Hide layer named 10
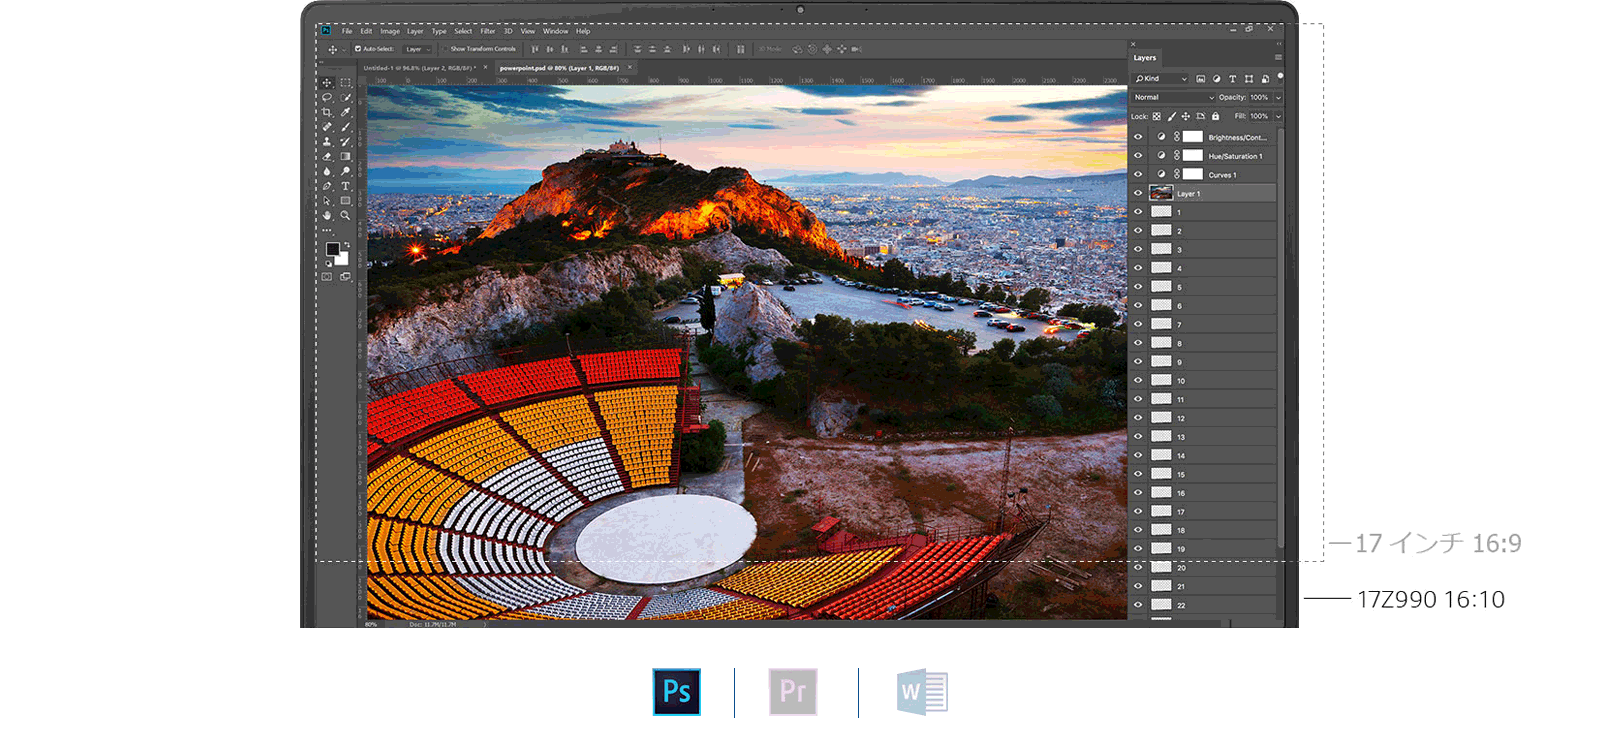1600x750 pixels. pos(1138,380)
